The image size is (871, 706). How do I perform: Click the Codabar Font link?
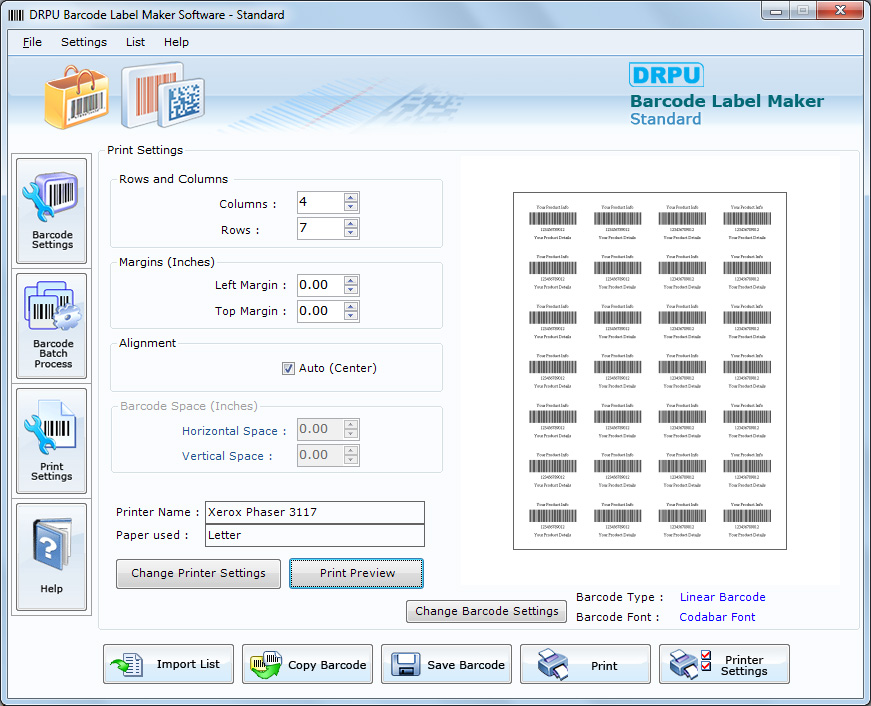coord(716,617)
